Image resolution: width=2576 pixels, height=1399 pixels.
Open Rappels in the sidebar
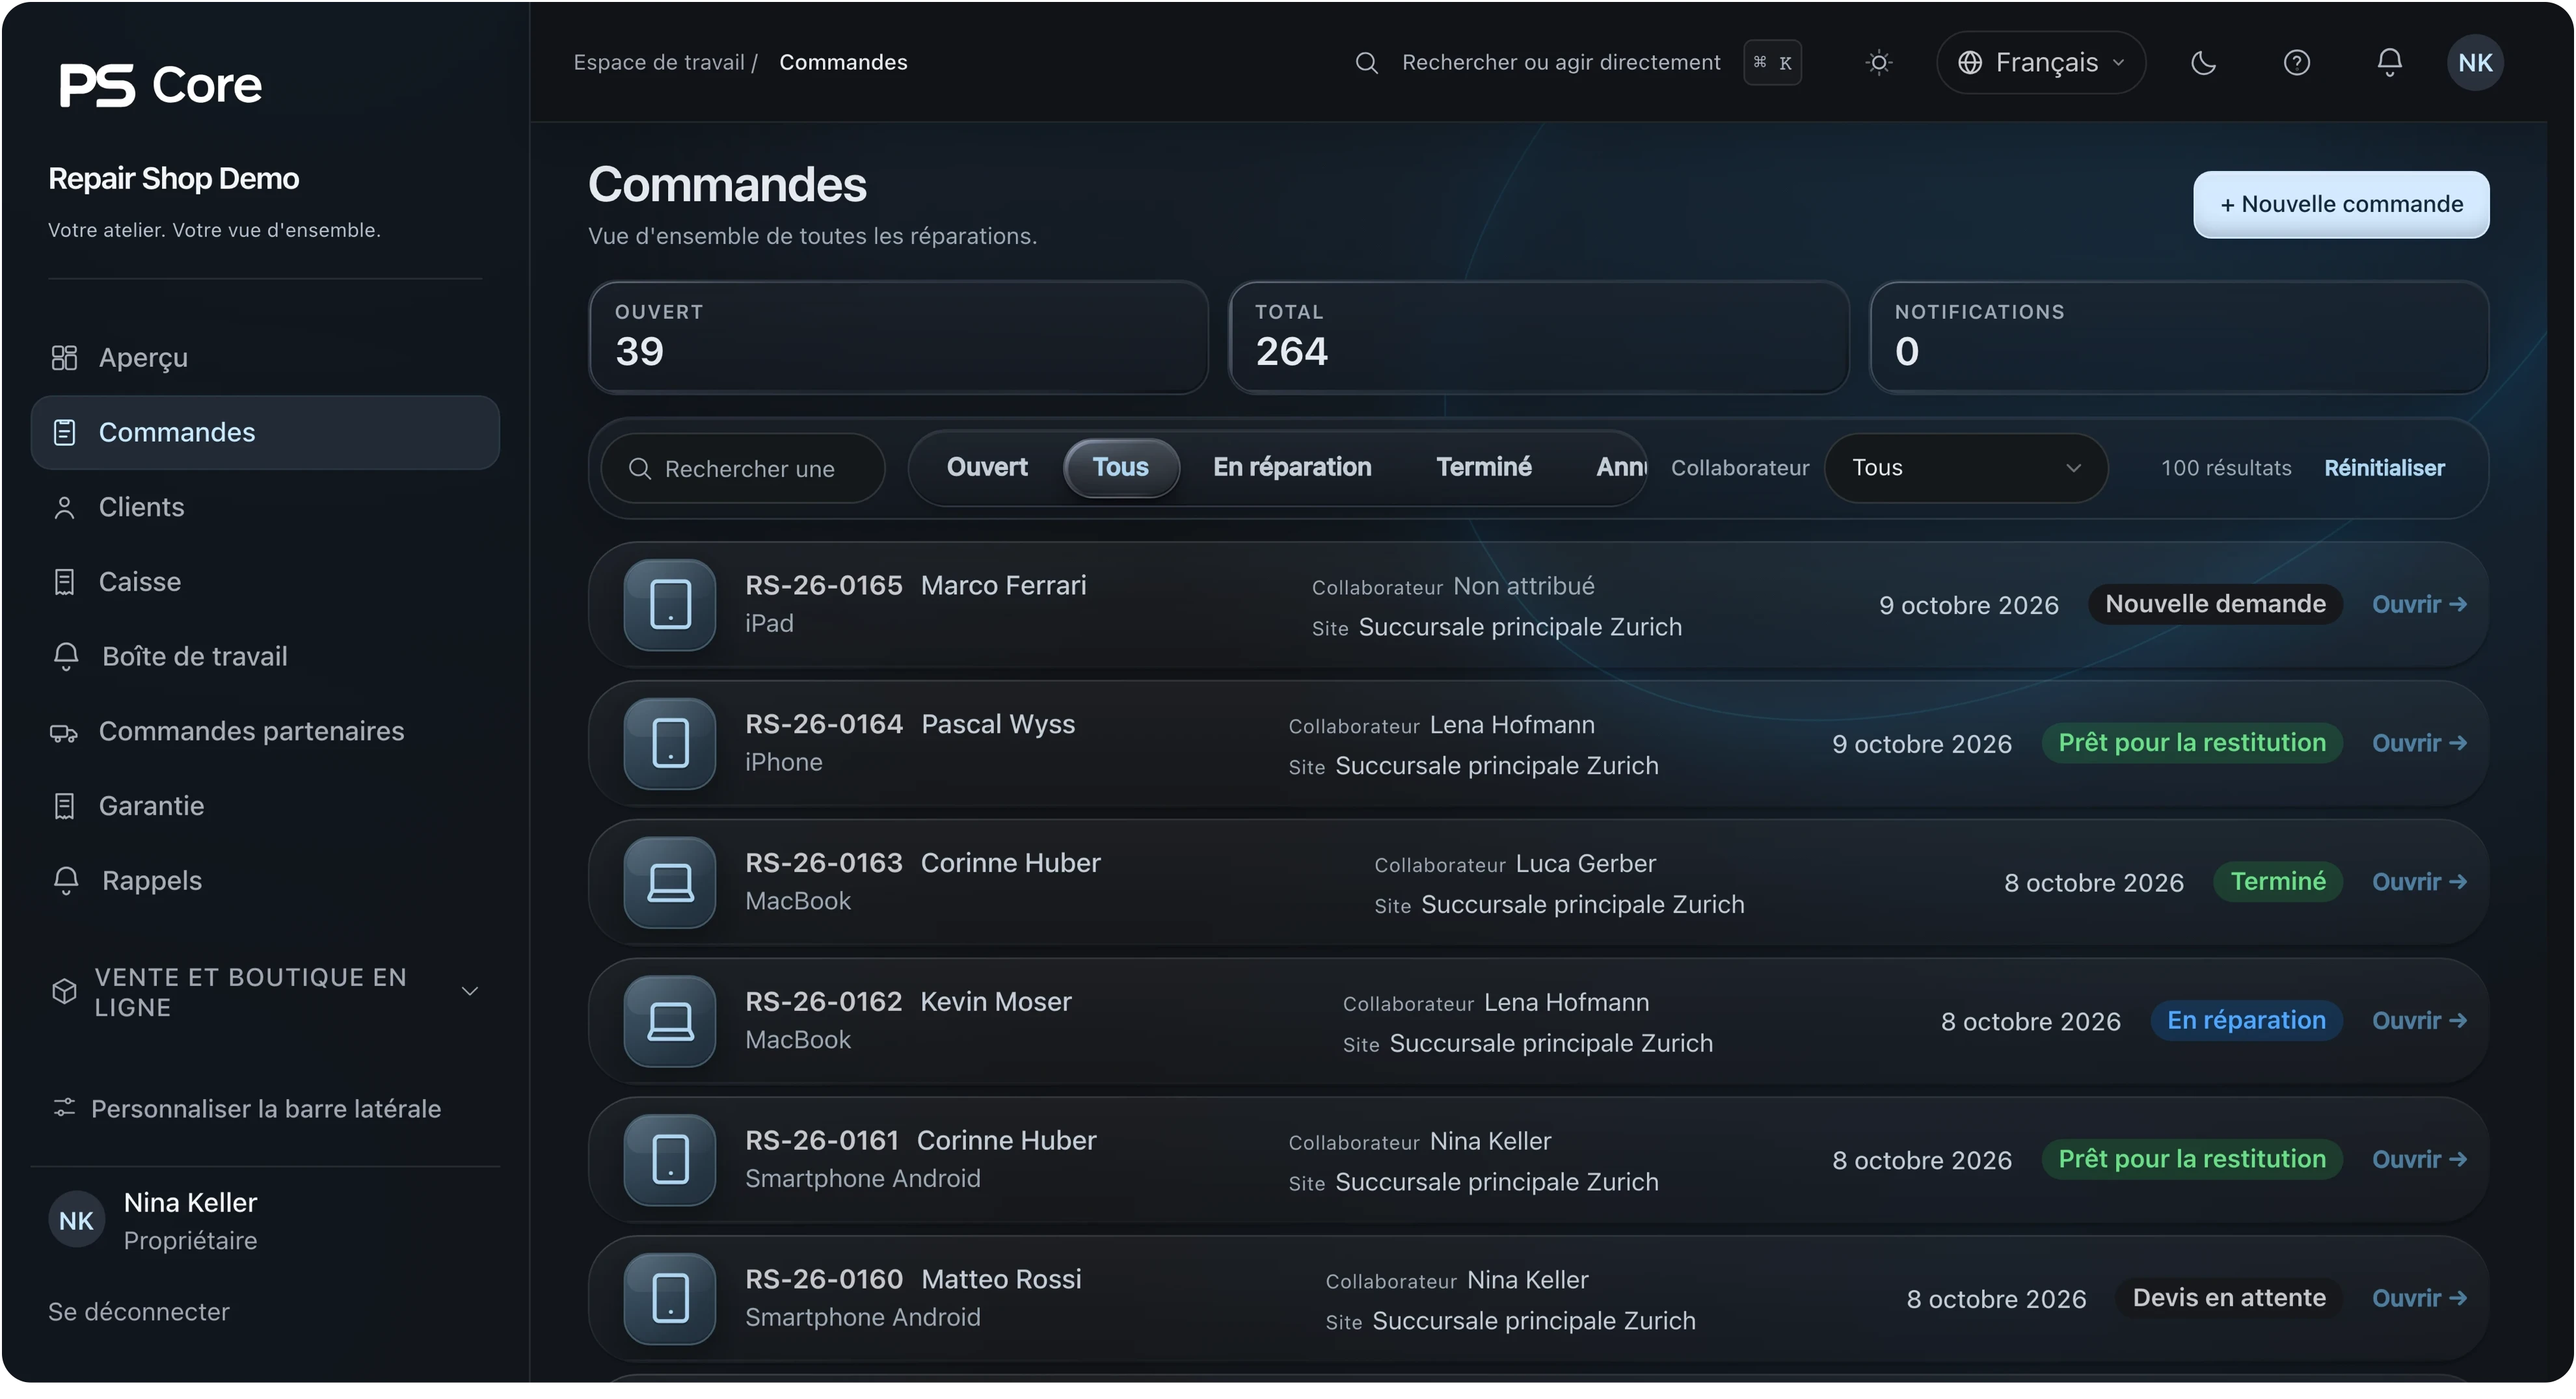point(265,881)
